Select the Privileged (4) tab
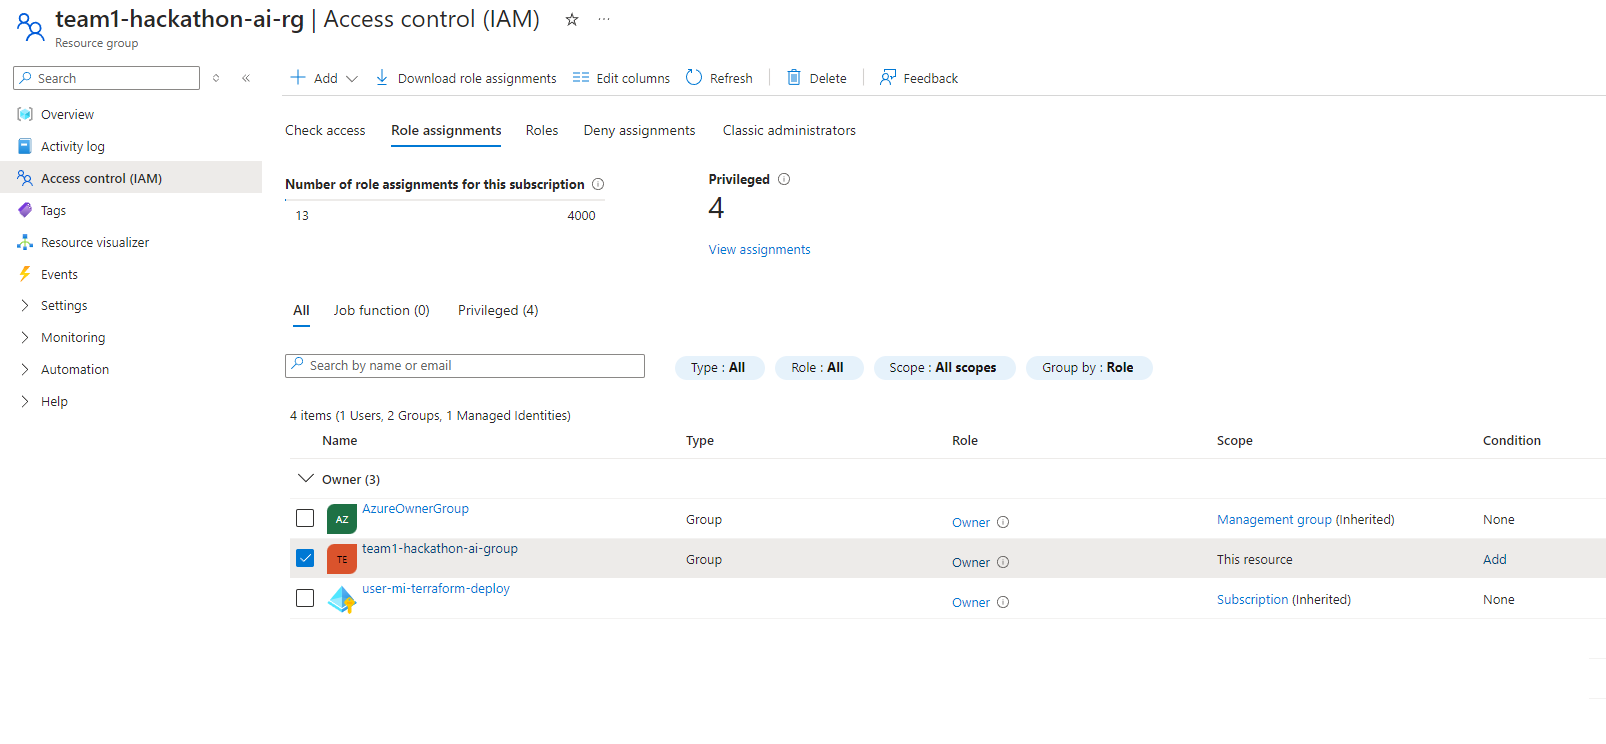 click(498, 310)
